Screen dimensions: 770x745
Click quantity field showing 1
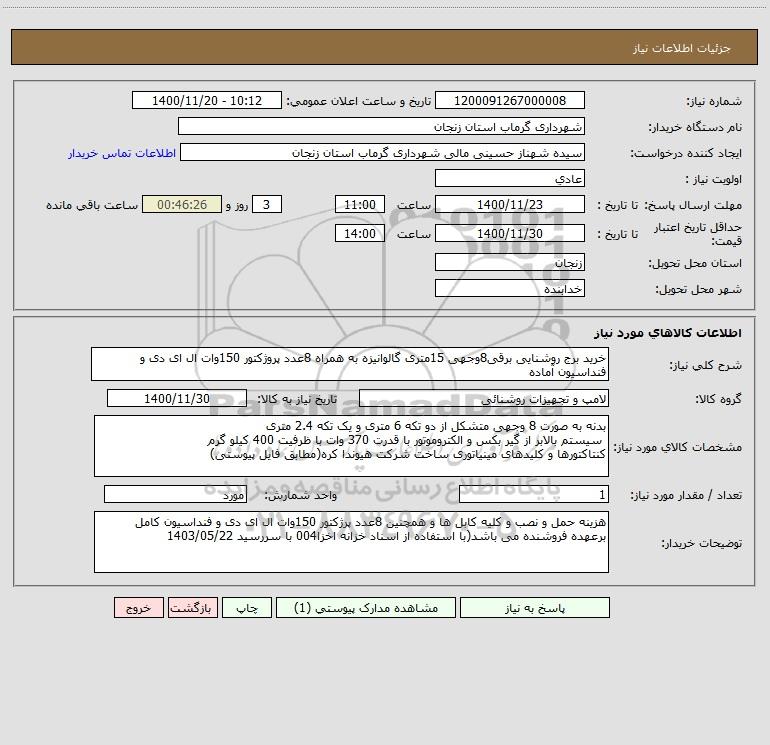click(534, 495)
